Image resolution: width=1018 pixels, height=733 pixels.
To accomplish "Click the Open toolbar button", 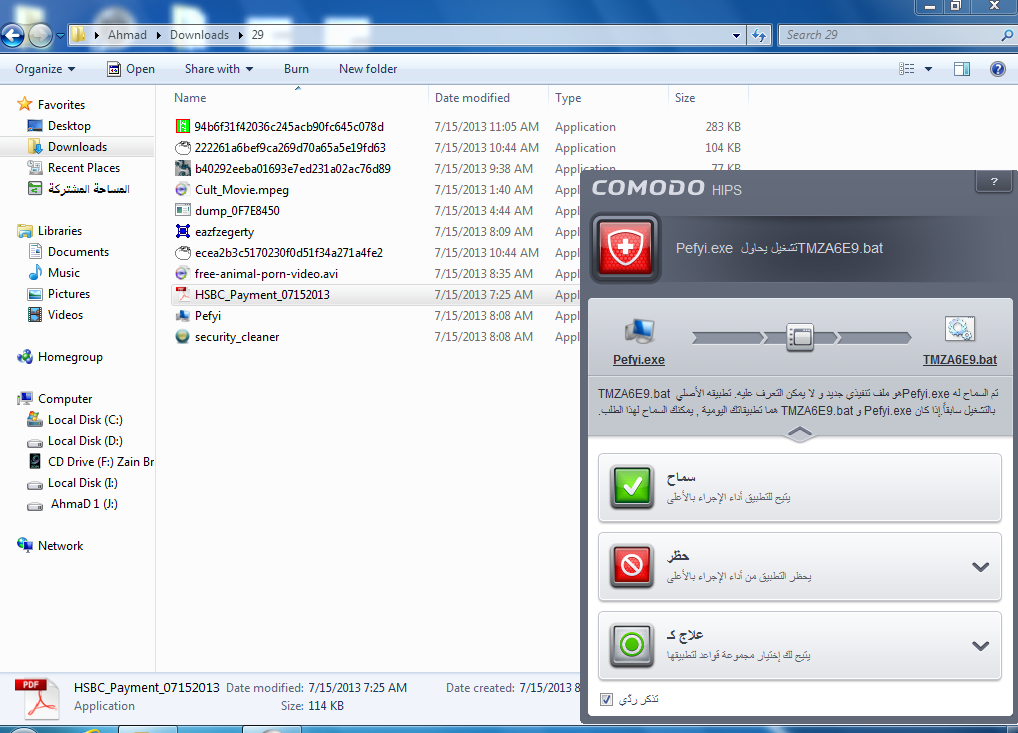I will click(130, 69).
